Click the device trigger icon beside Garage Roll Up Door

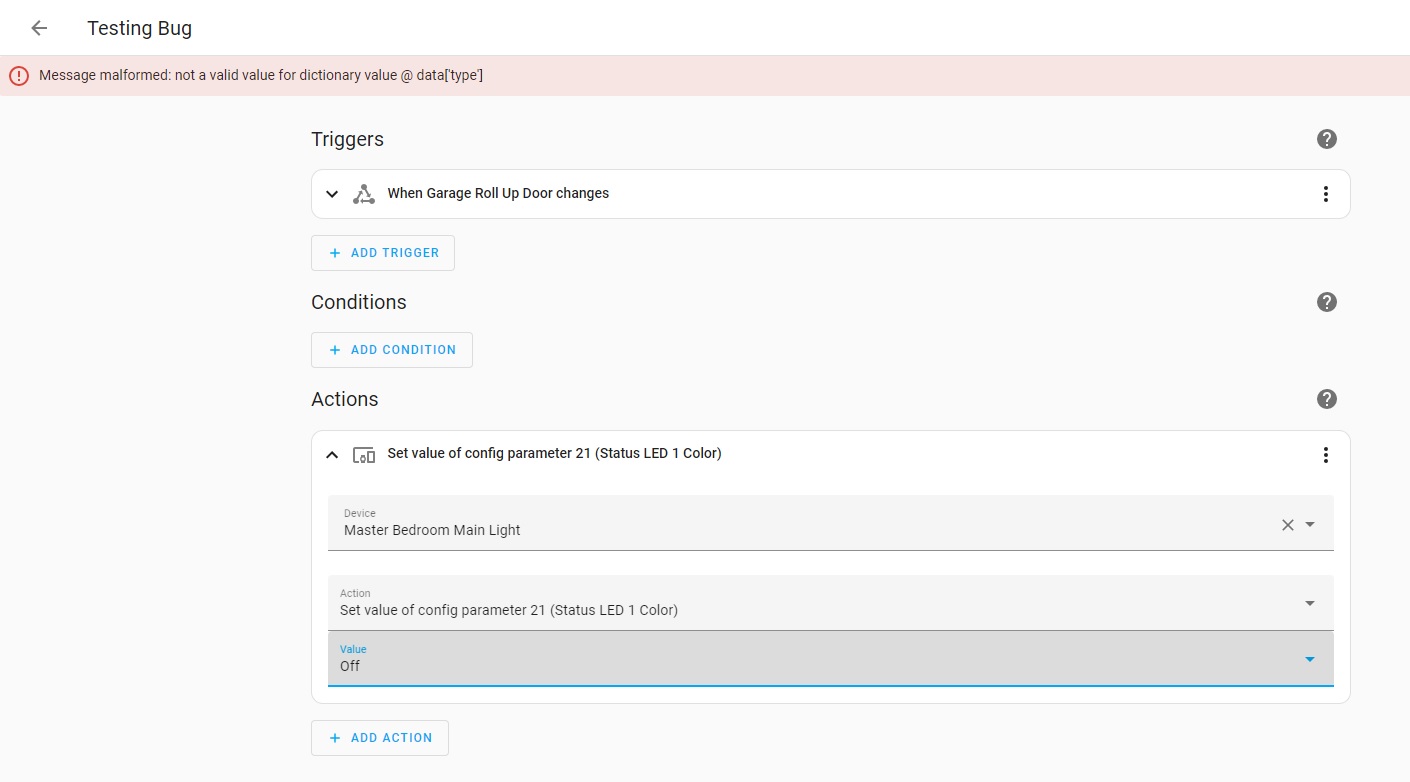(x=364, y=193)
